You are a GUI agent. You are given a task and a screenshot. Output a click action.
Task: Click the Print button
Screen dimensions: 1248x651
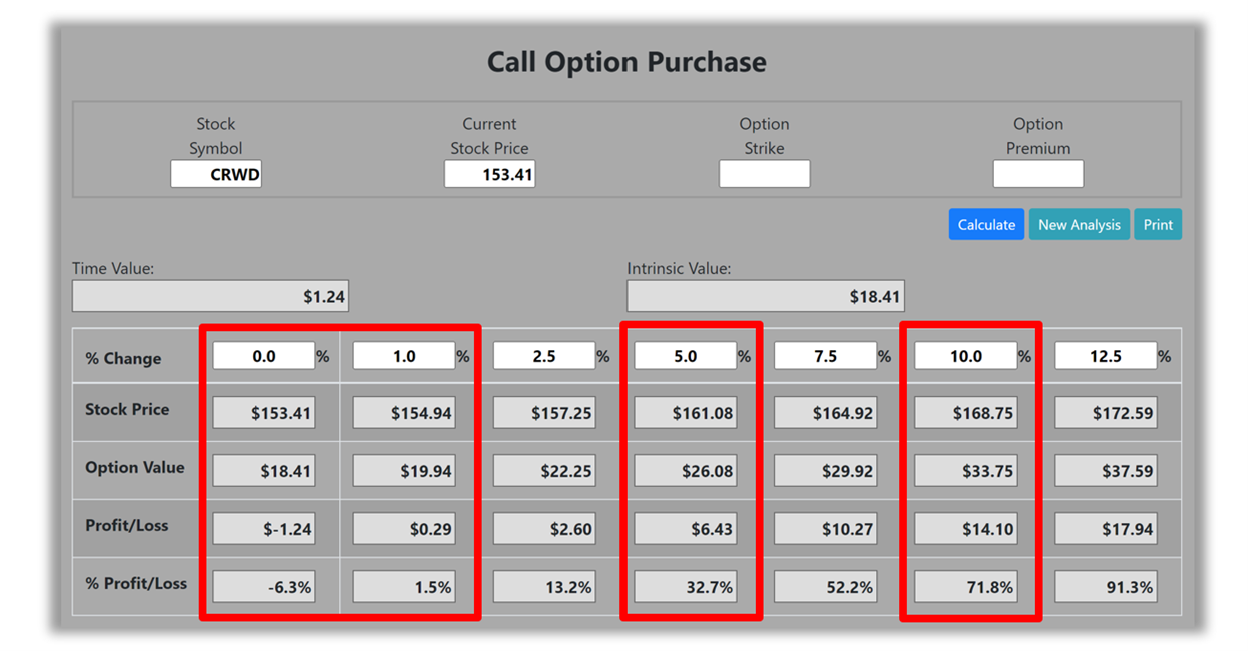(1158, 224)
